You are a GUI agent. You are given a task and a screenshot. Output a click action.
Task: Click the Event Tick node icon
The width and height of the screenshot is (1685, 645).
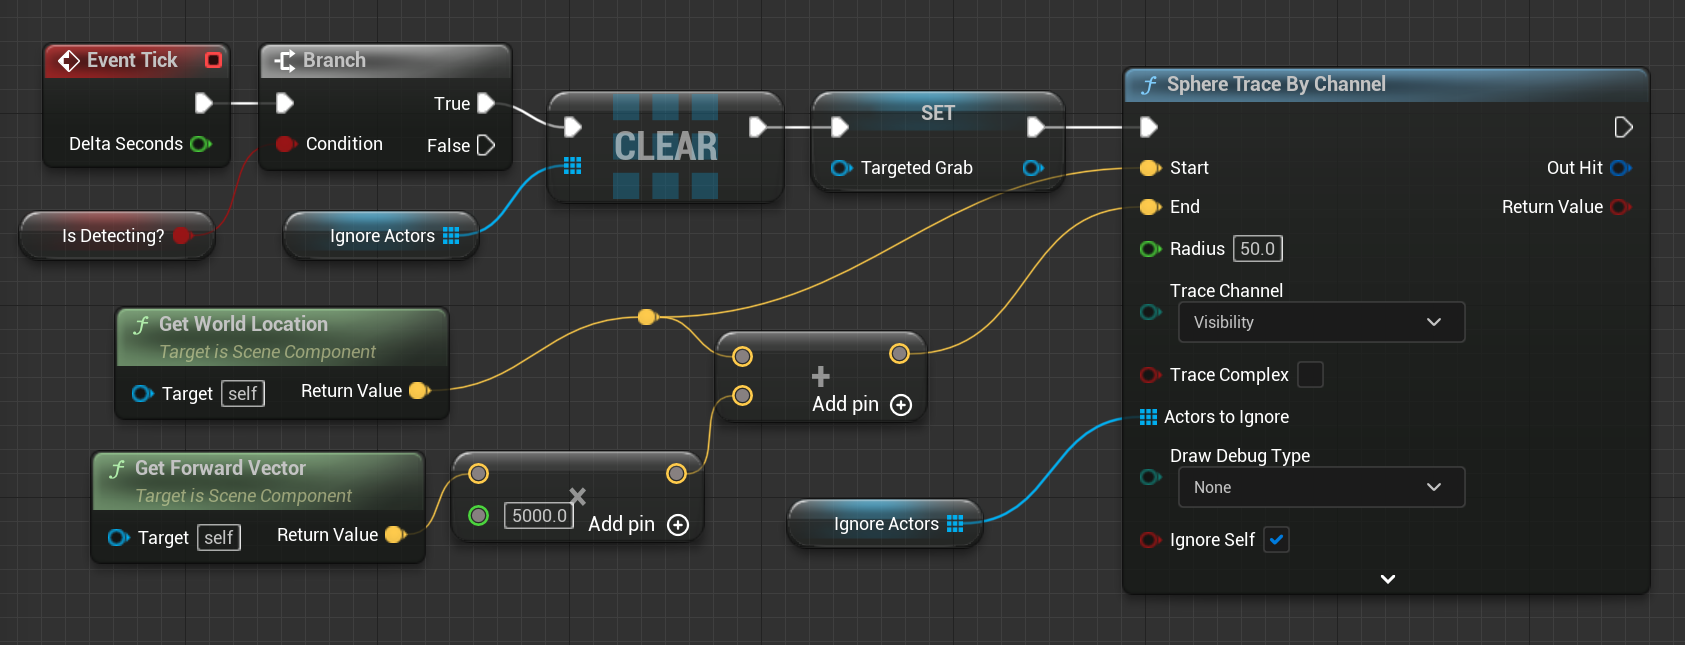(69, 61)
